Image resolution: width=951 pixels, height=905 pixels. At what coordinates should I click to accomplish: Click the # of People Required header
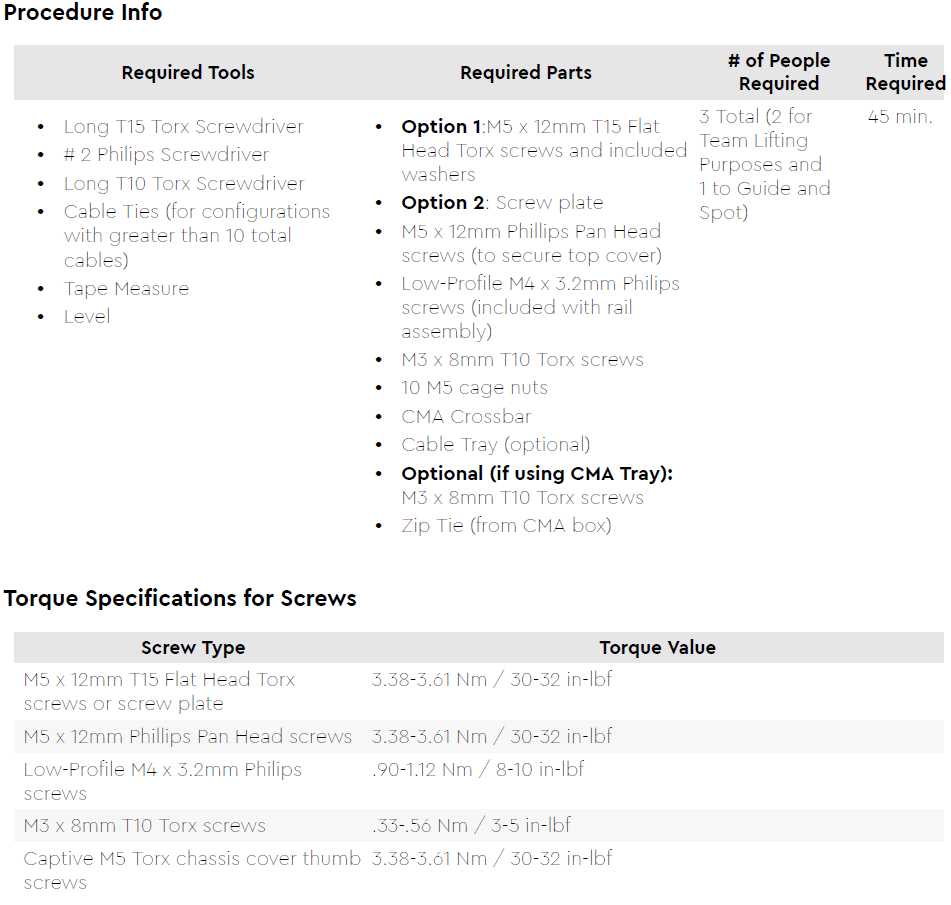click(779, 72)
